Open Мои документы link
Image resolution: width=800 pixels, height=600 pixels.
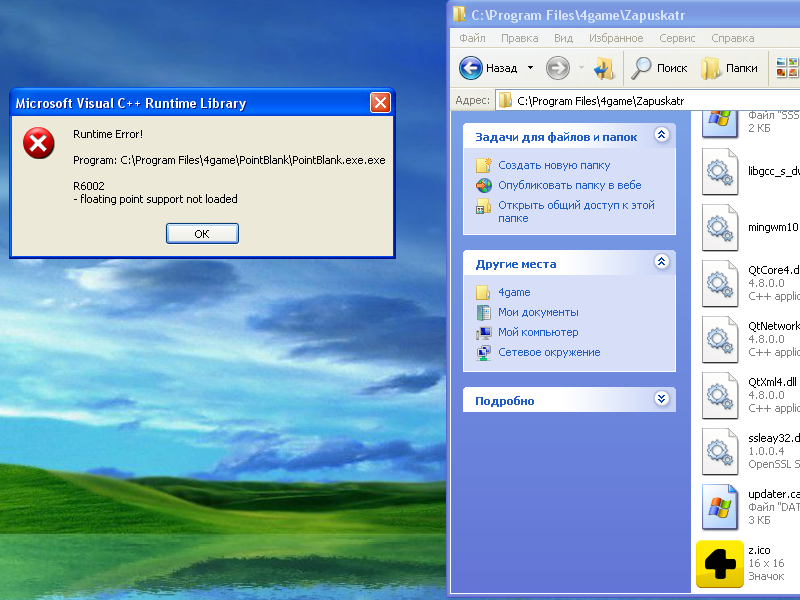point(538,312)
